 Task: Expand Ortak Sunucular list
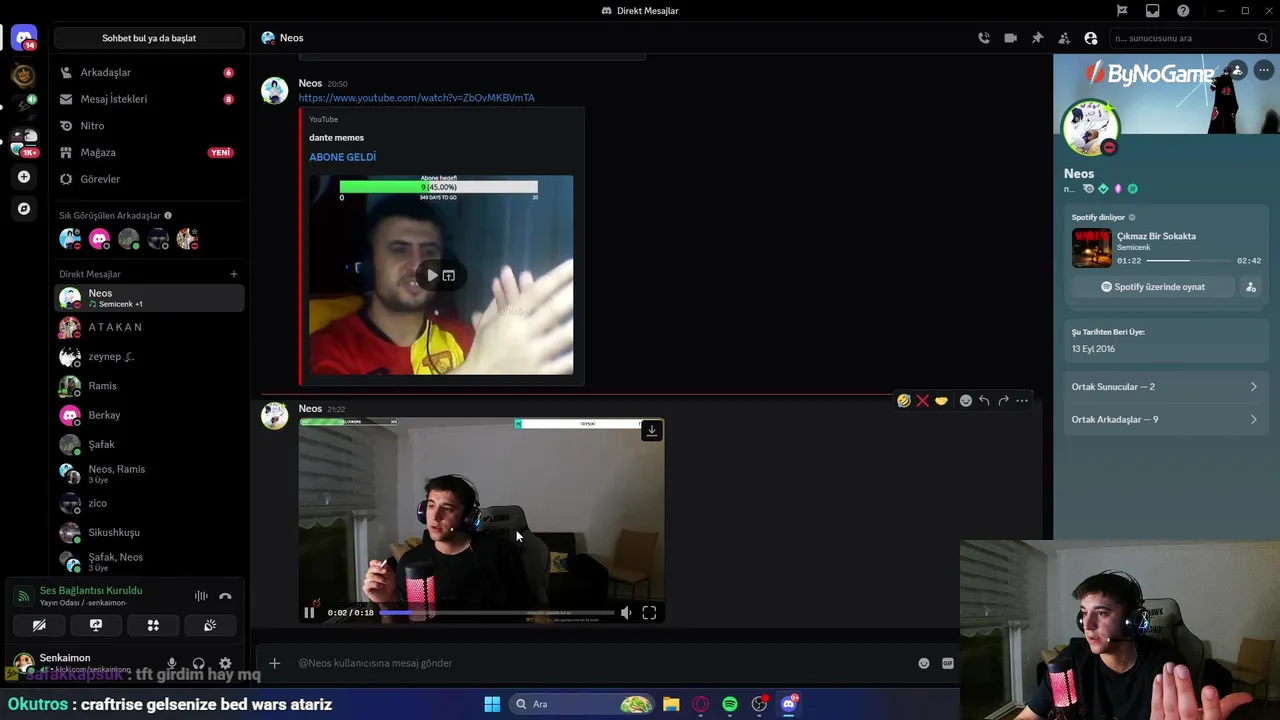(x=1166, y=387)
